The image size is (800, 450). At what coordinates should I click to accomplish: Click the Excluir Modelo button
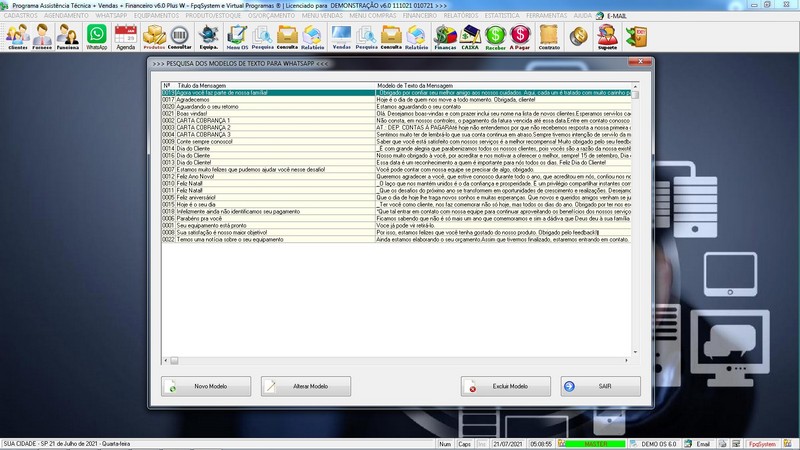506,386
